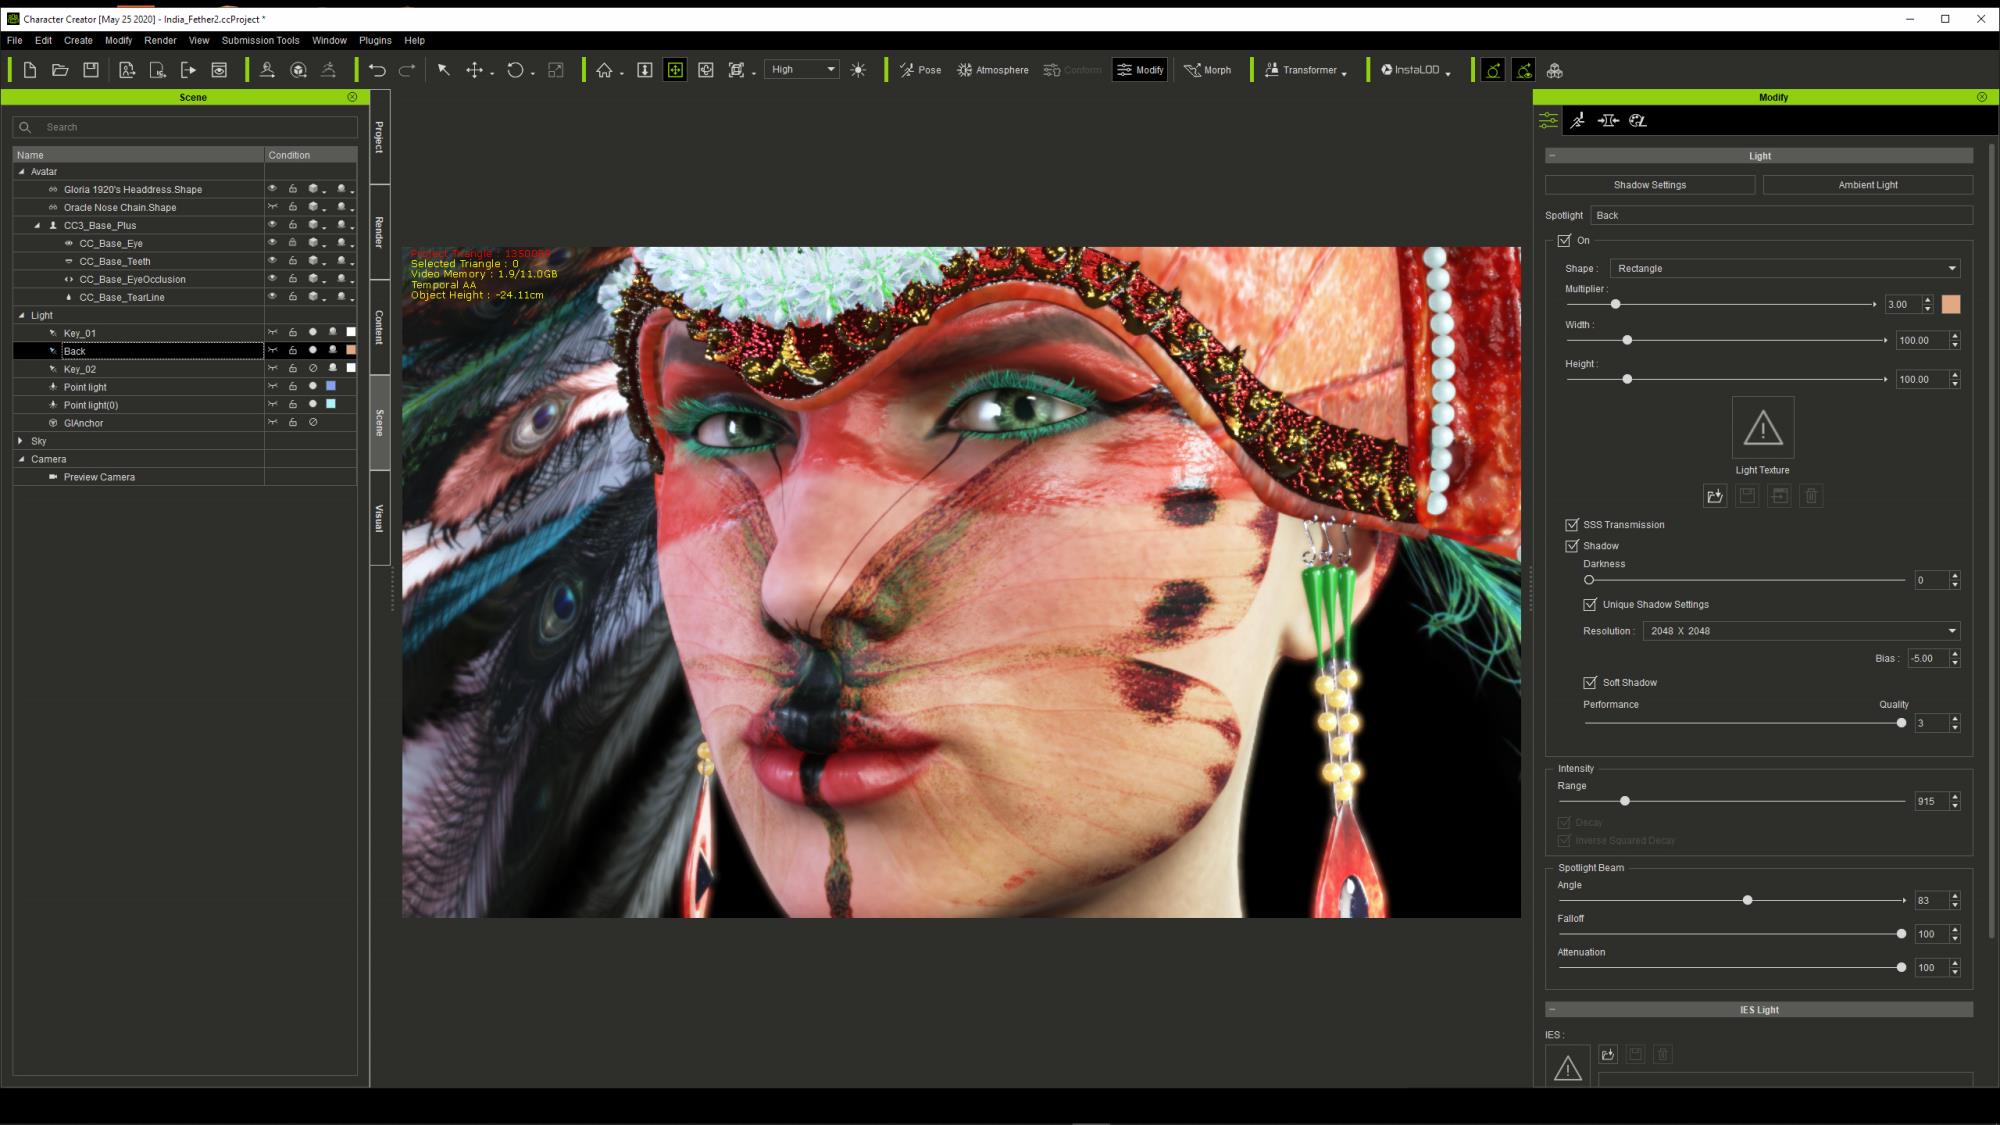Screen dimensions: 2000x1125
Task: Switch to the Content side tab
Action: tap(380, 327)
